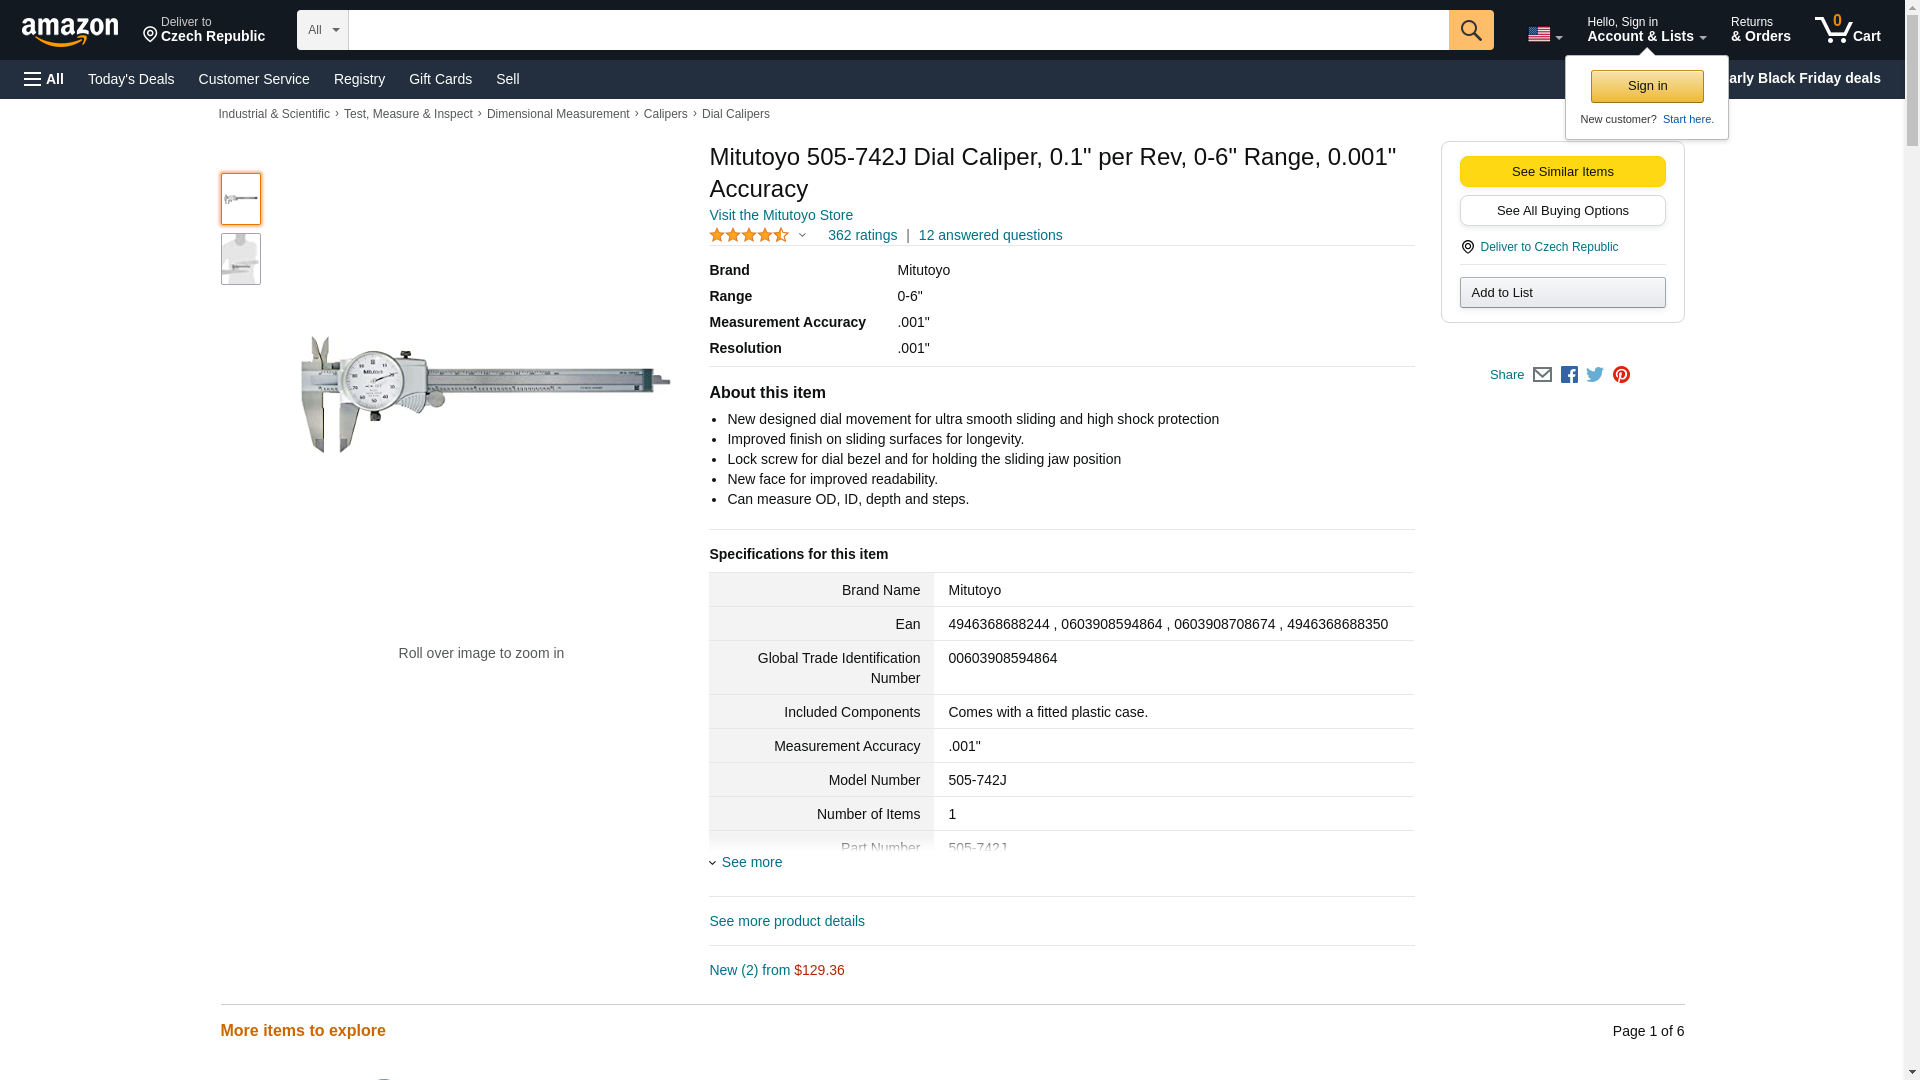Open Today's Deals nav item
The image size is (1920, 1080).
(131, 79)
